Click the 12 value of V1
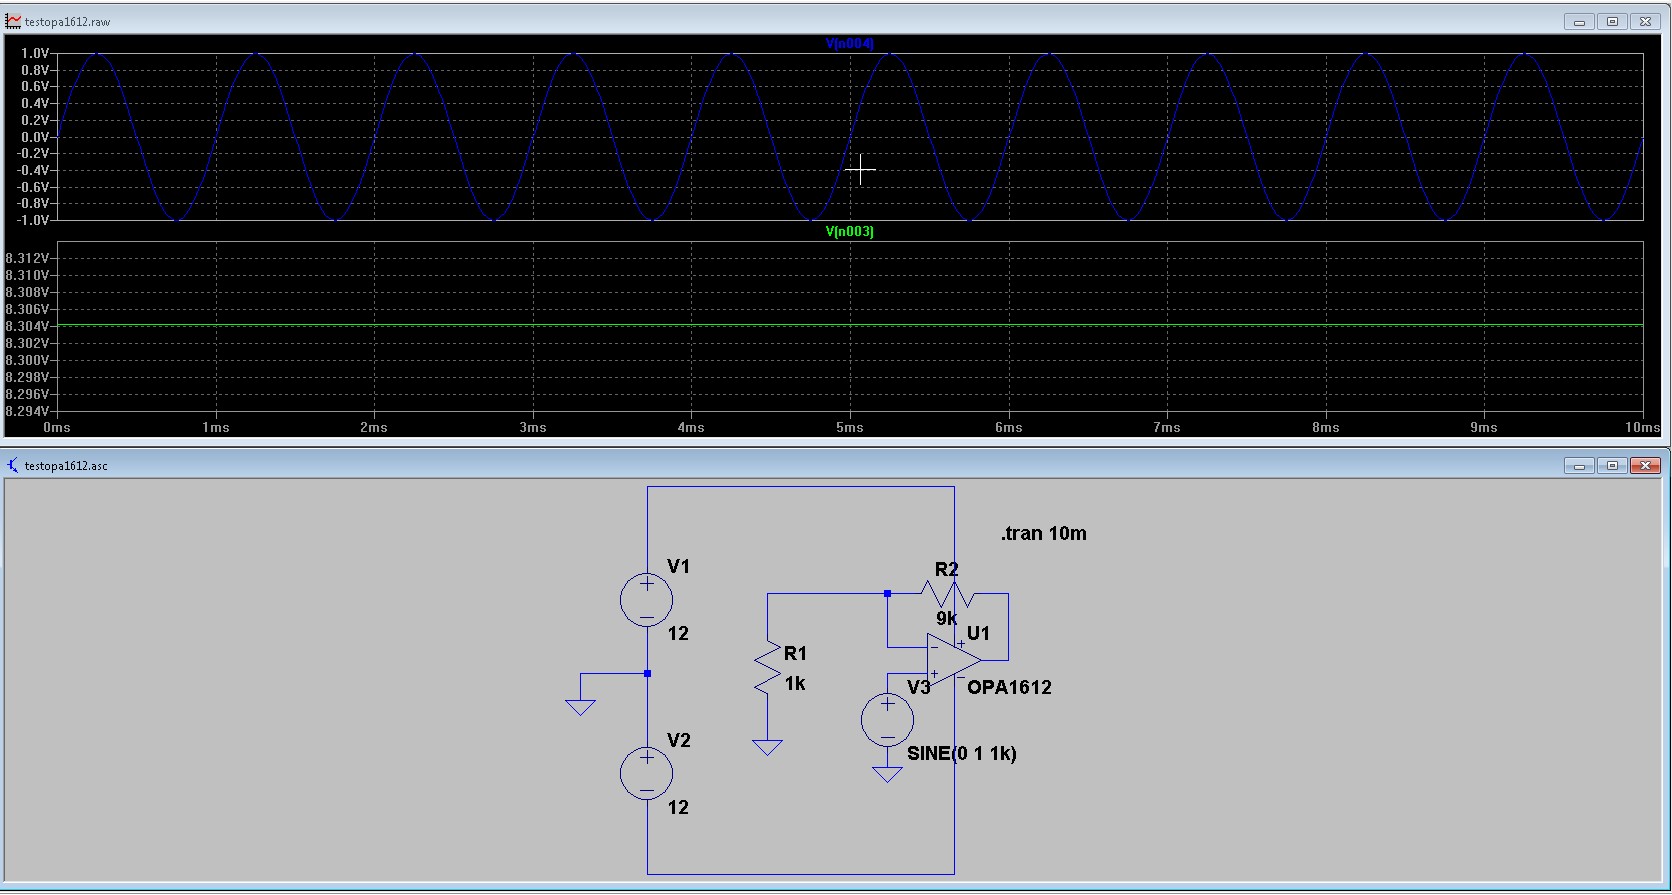The height and width of the screenshot is (895, 1672). [678, 633]
